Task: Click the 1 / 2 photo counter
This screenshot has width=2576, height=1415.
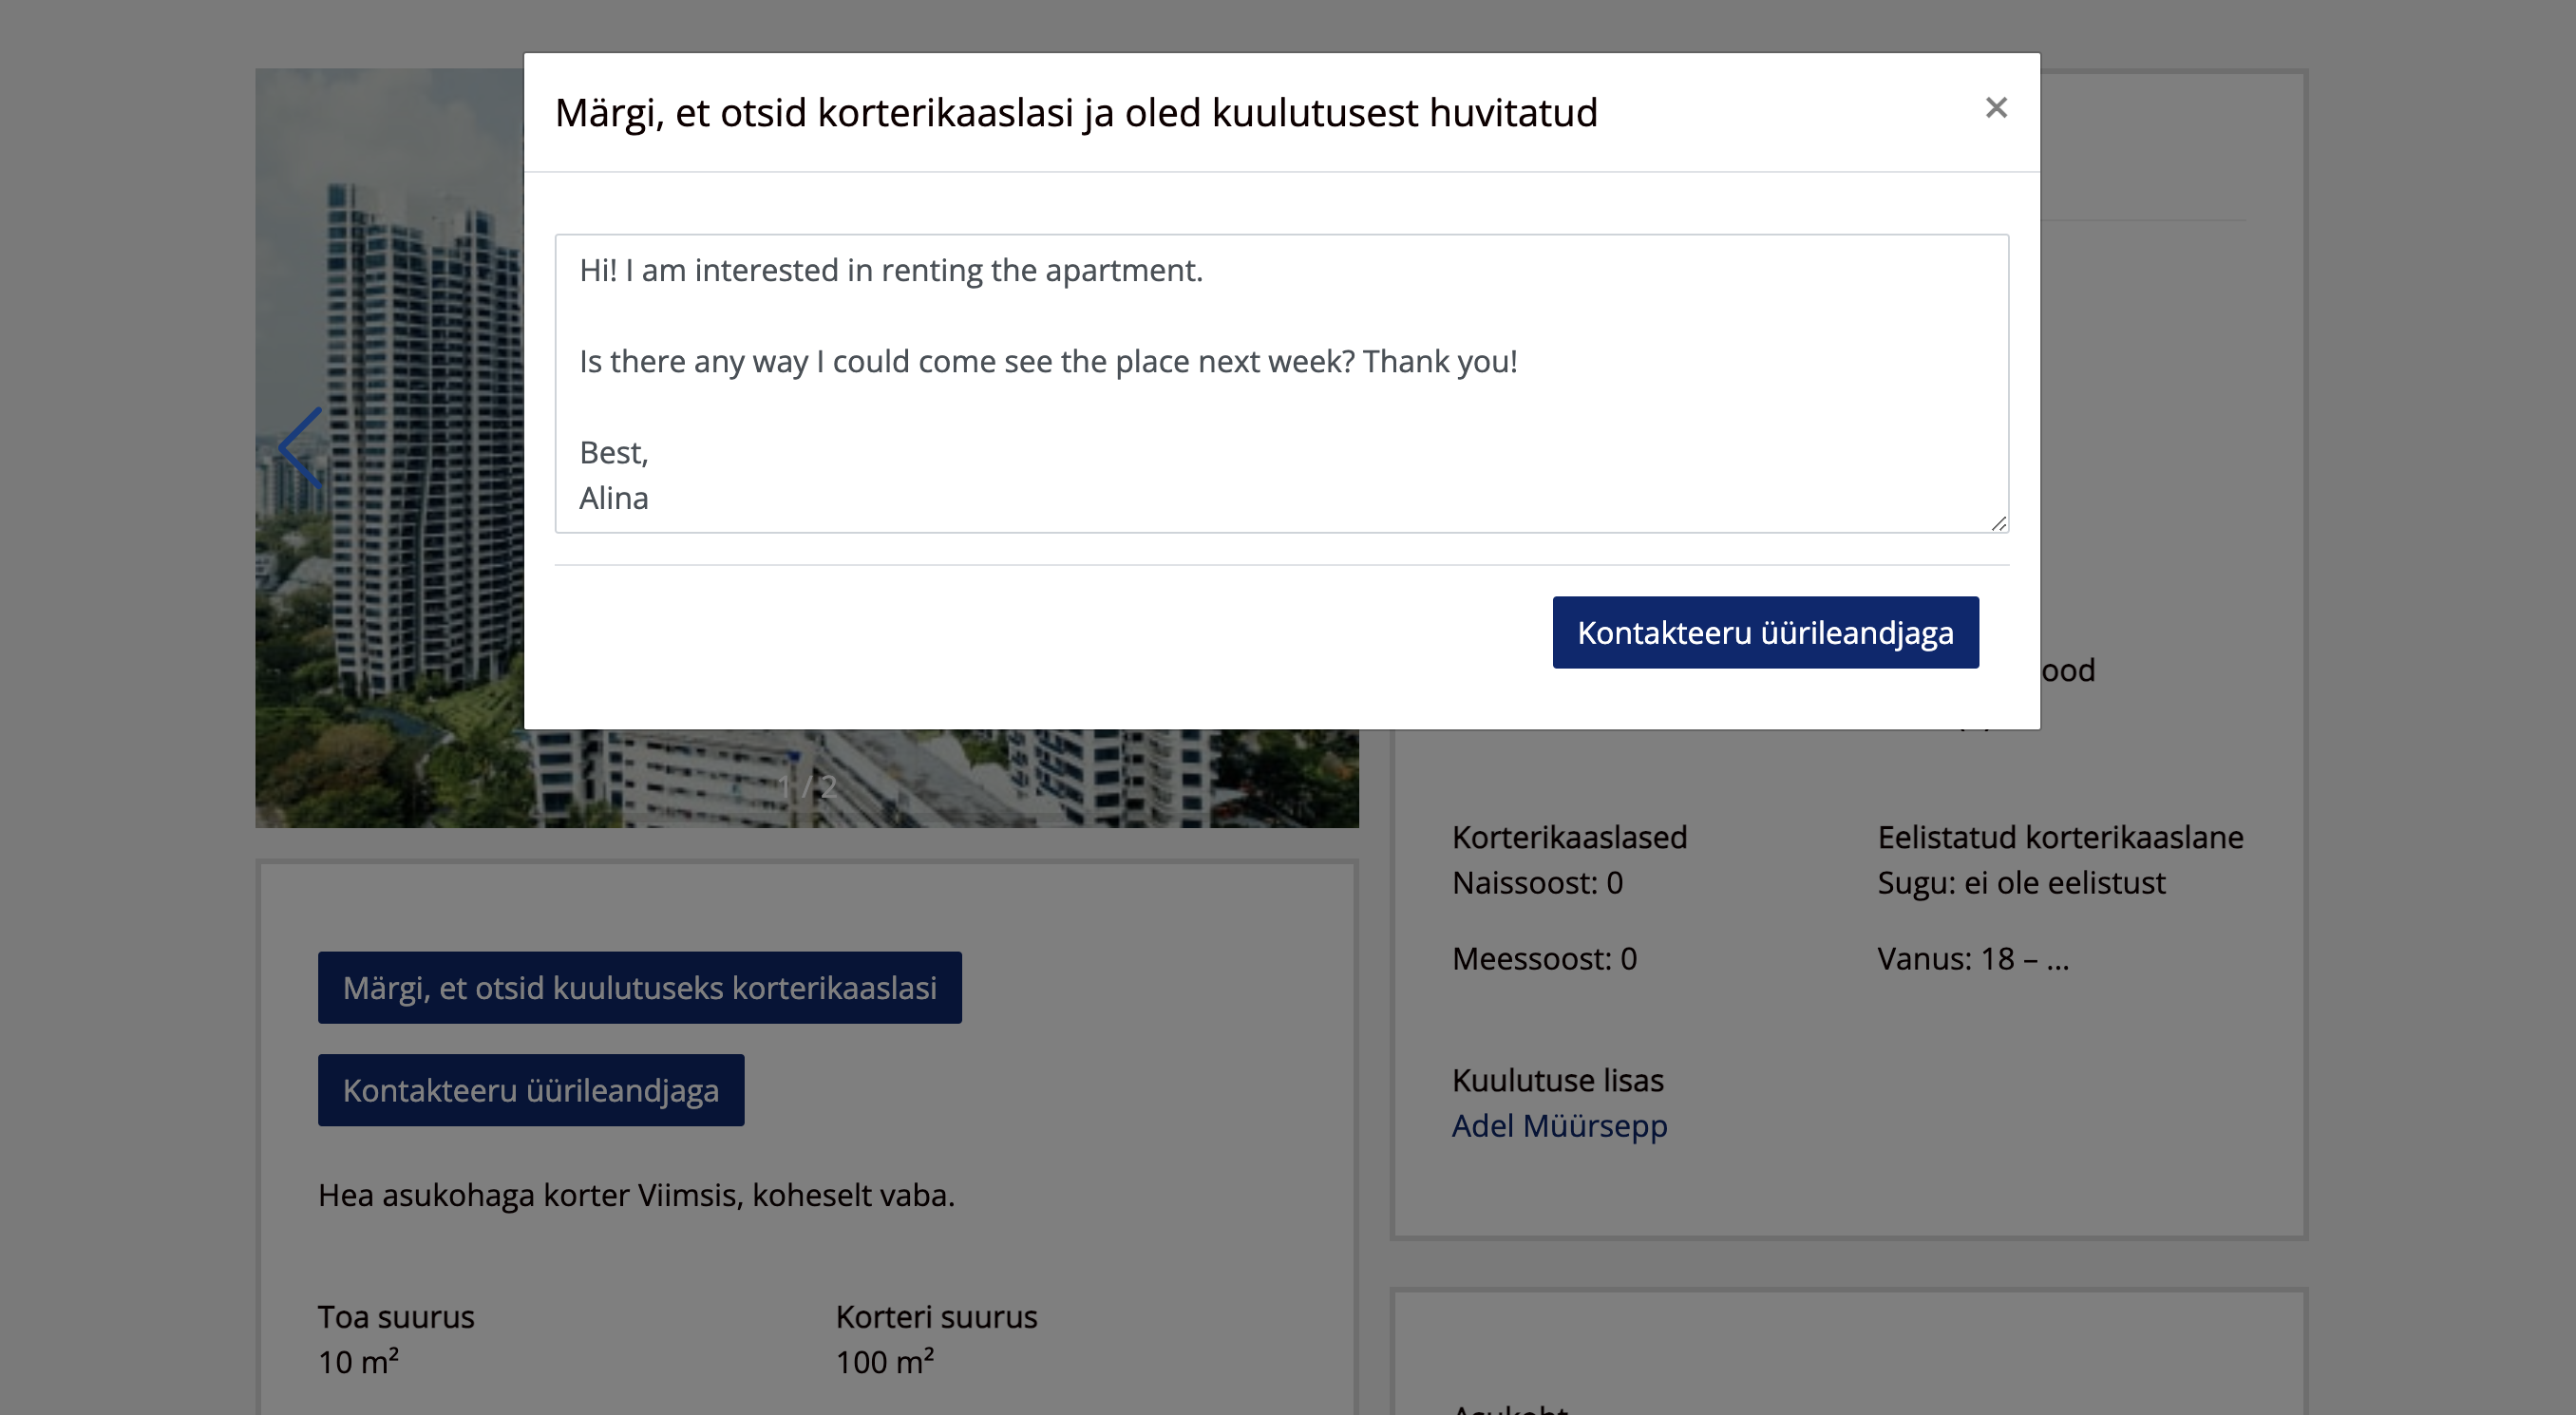Action: (806, 787)
